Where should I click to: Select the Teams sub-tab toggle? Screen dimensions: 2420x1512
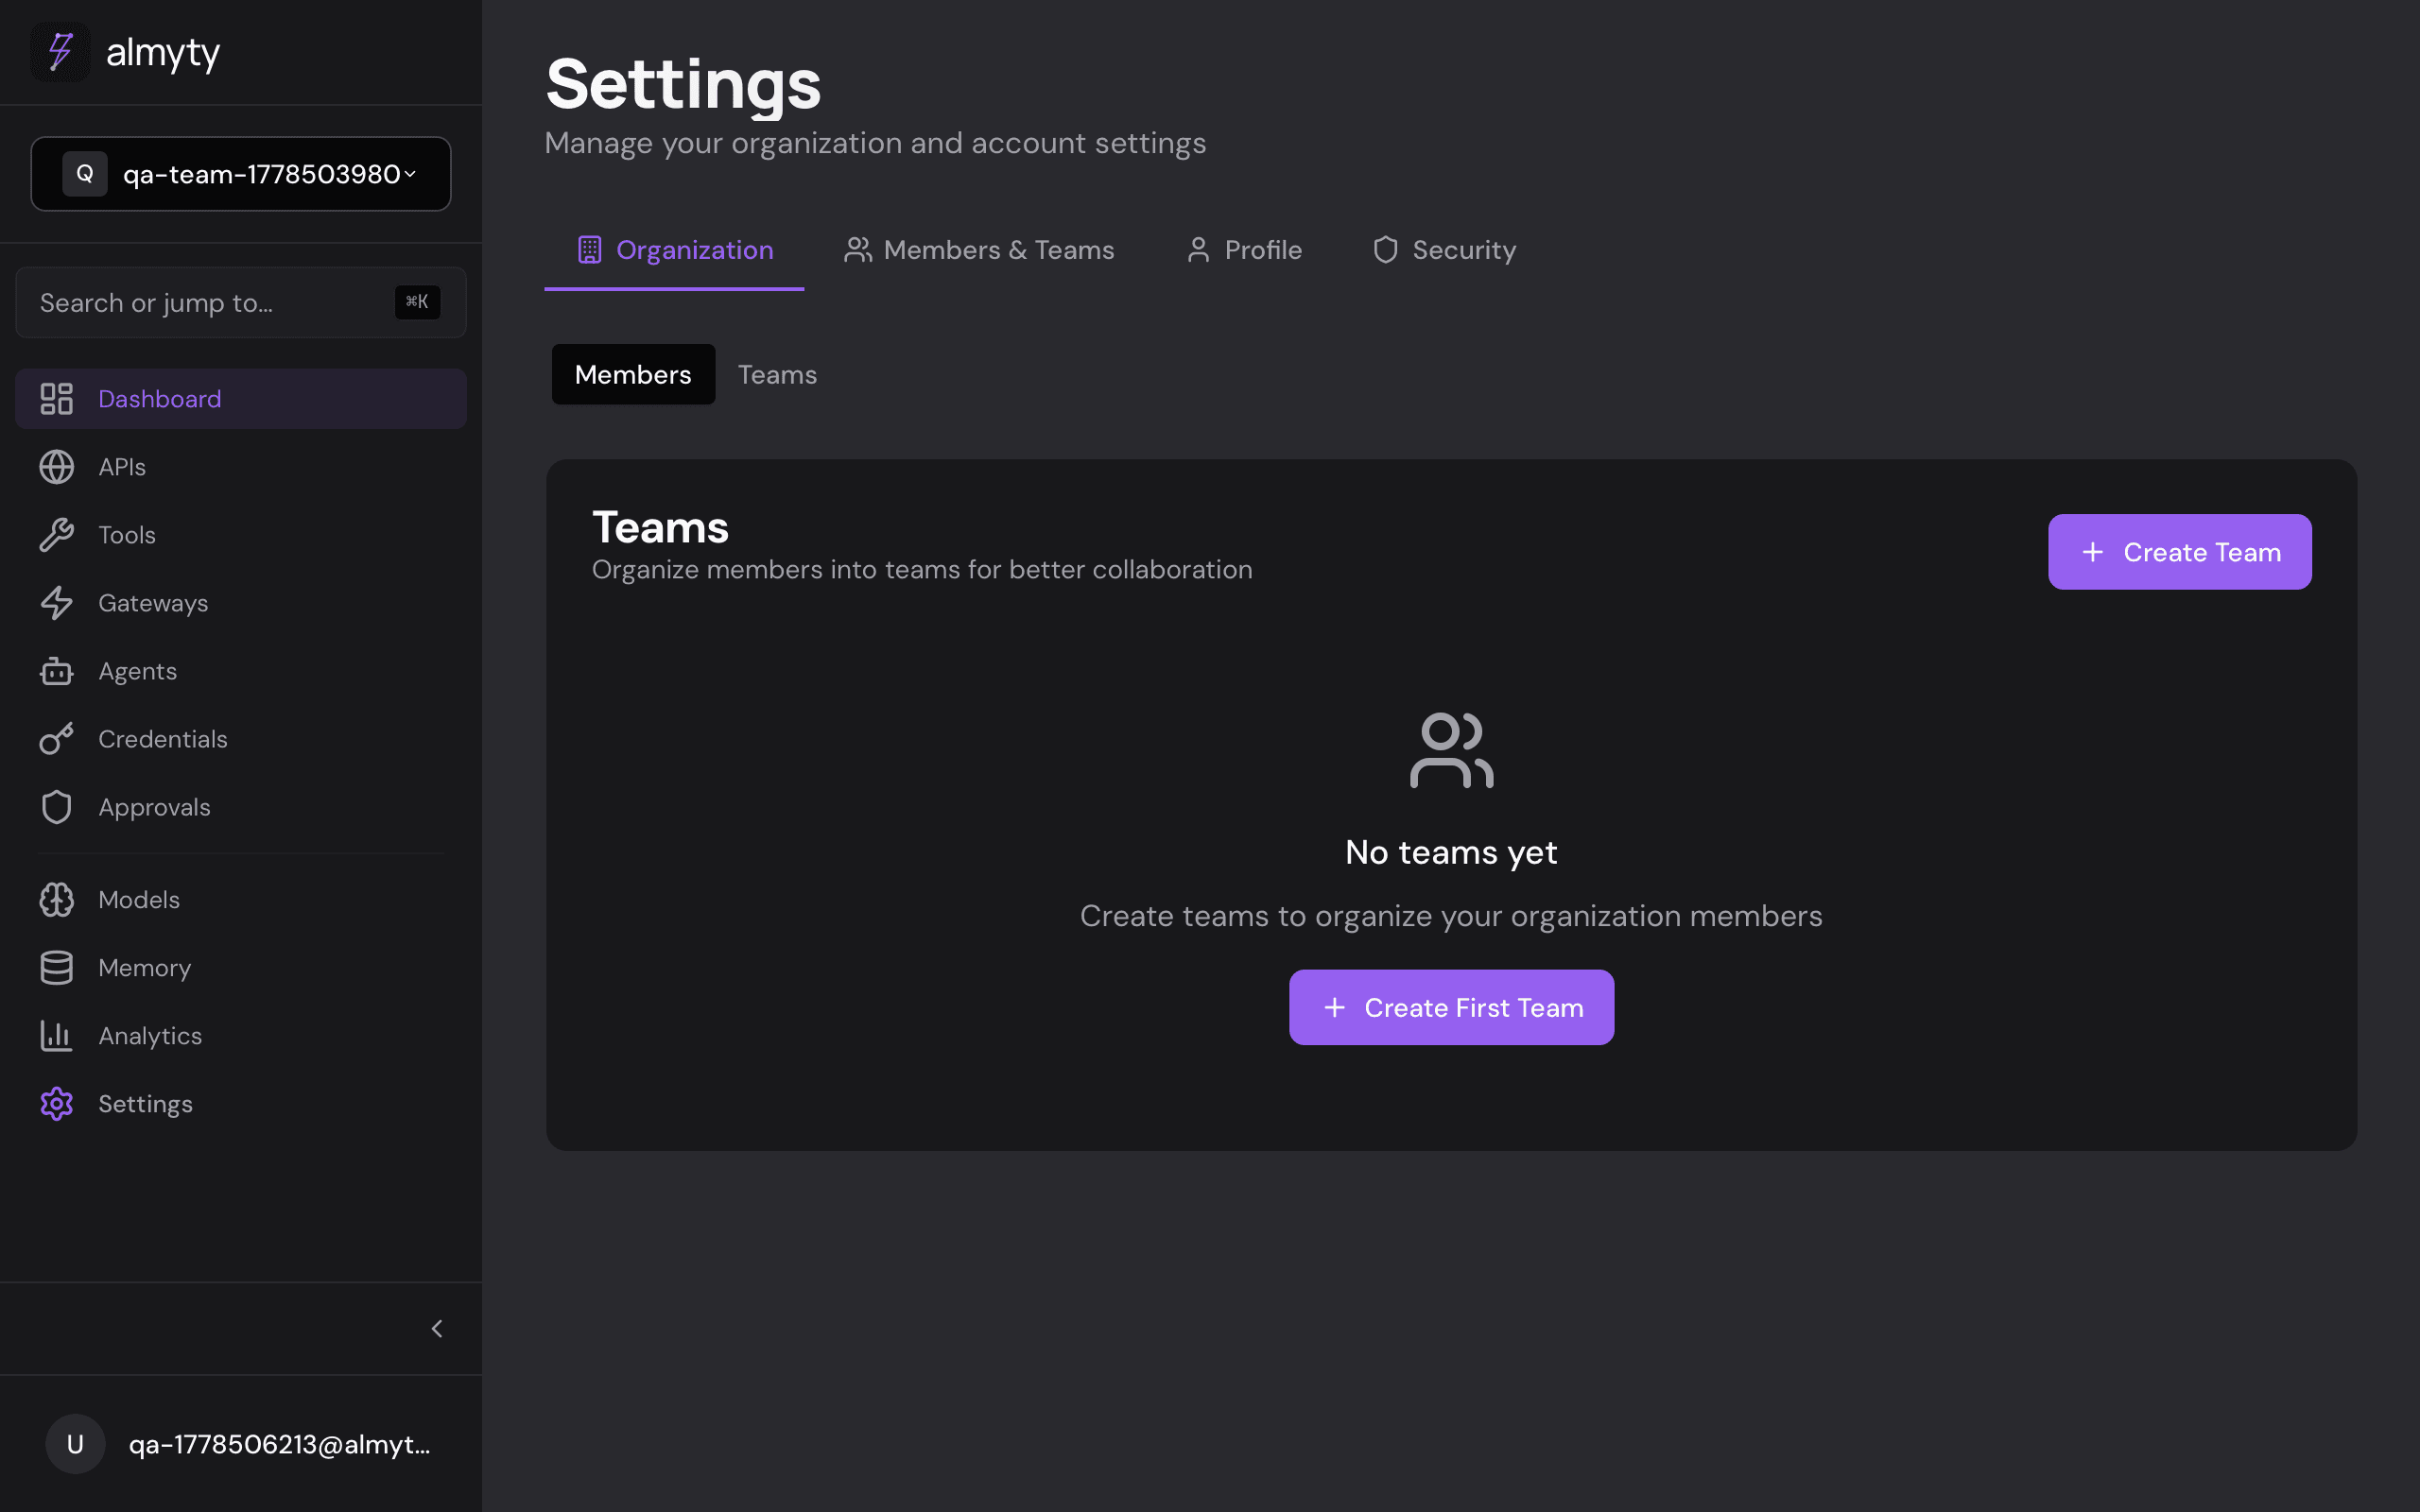pyautogui.click(x=777, y=375)
